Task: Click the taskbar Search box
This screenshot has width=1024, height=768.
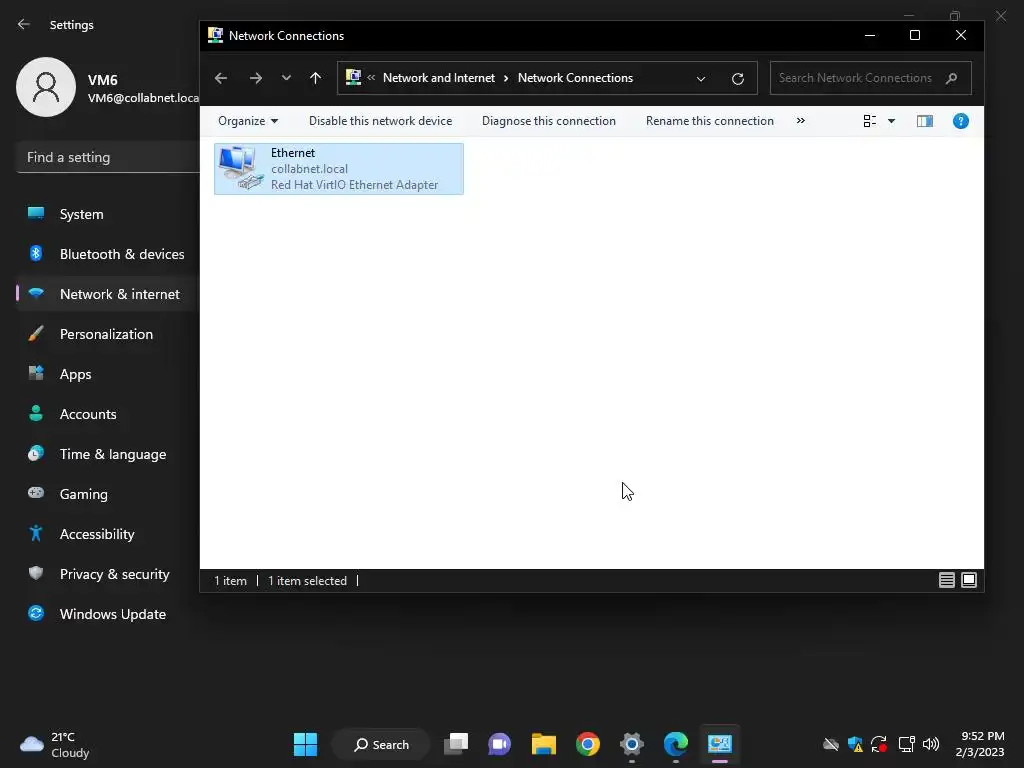Action: (x=381, y=744)
